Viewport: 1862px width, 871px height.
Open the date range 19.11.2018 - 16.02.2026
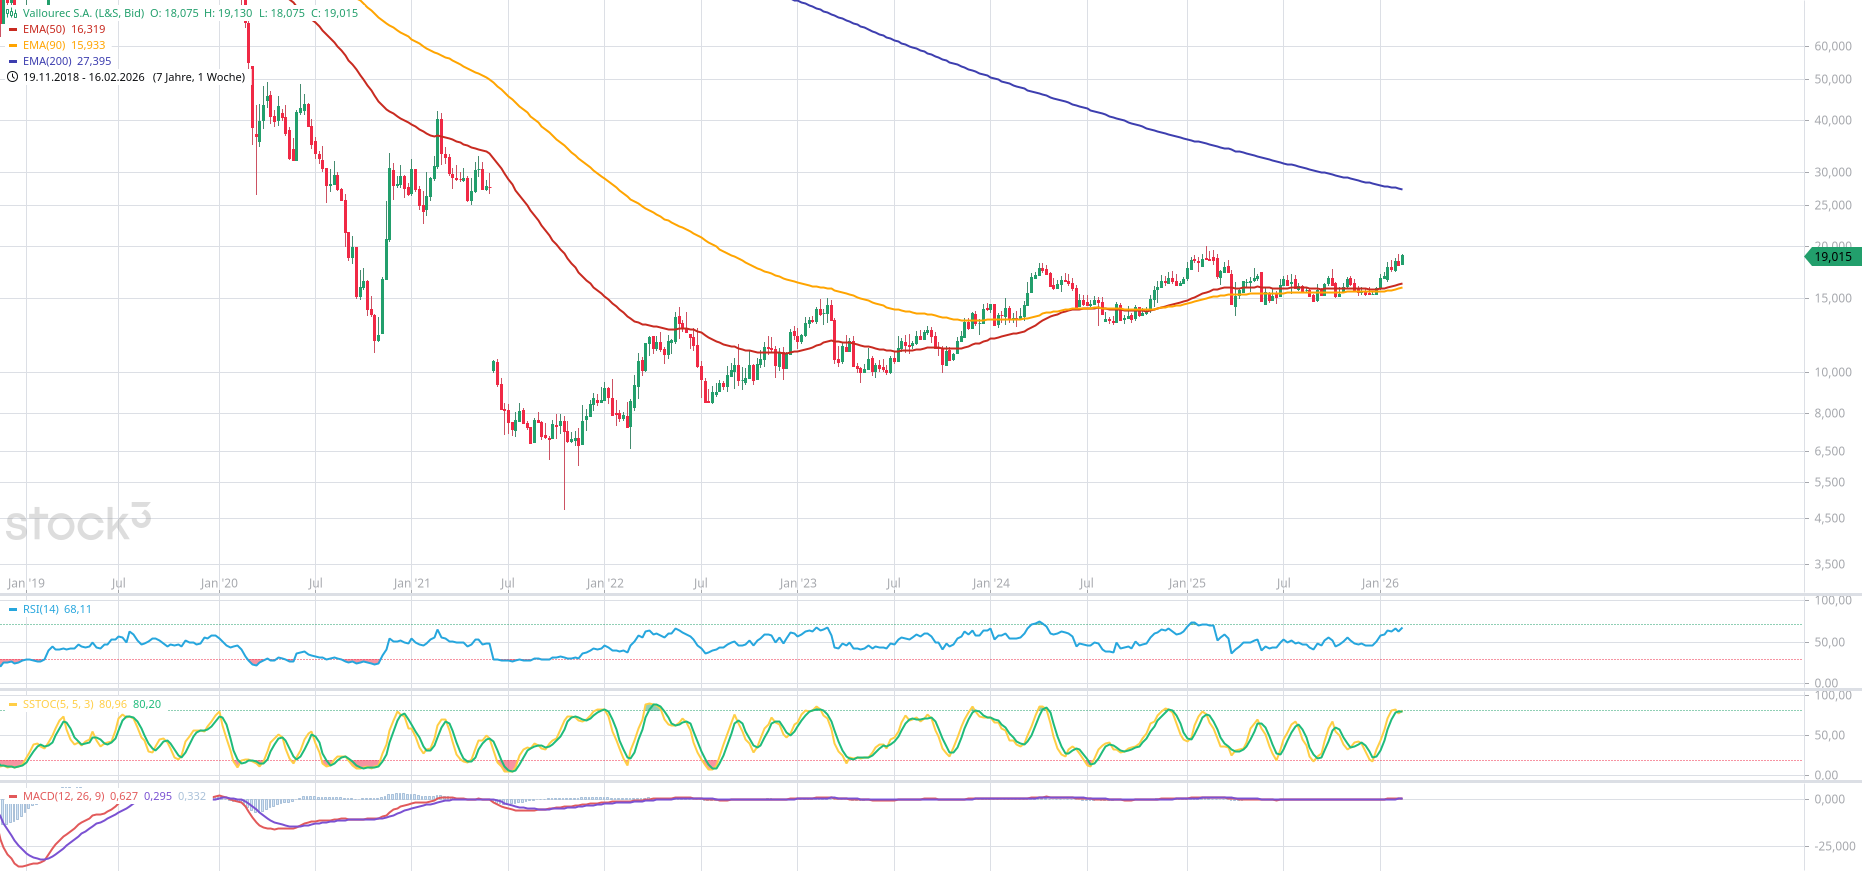[84, 77]
